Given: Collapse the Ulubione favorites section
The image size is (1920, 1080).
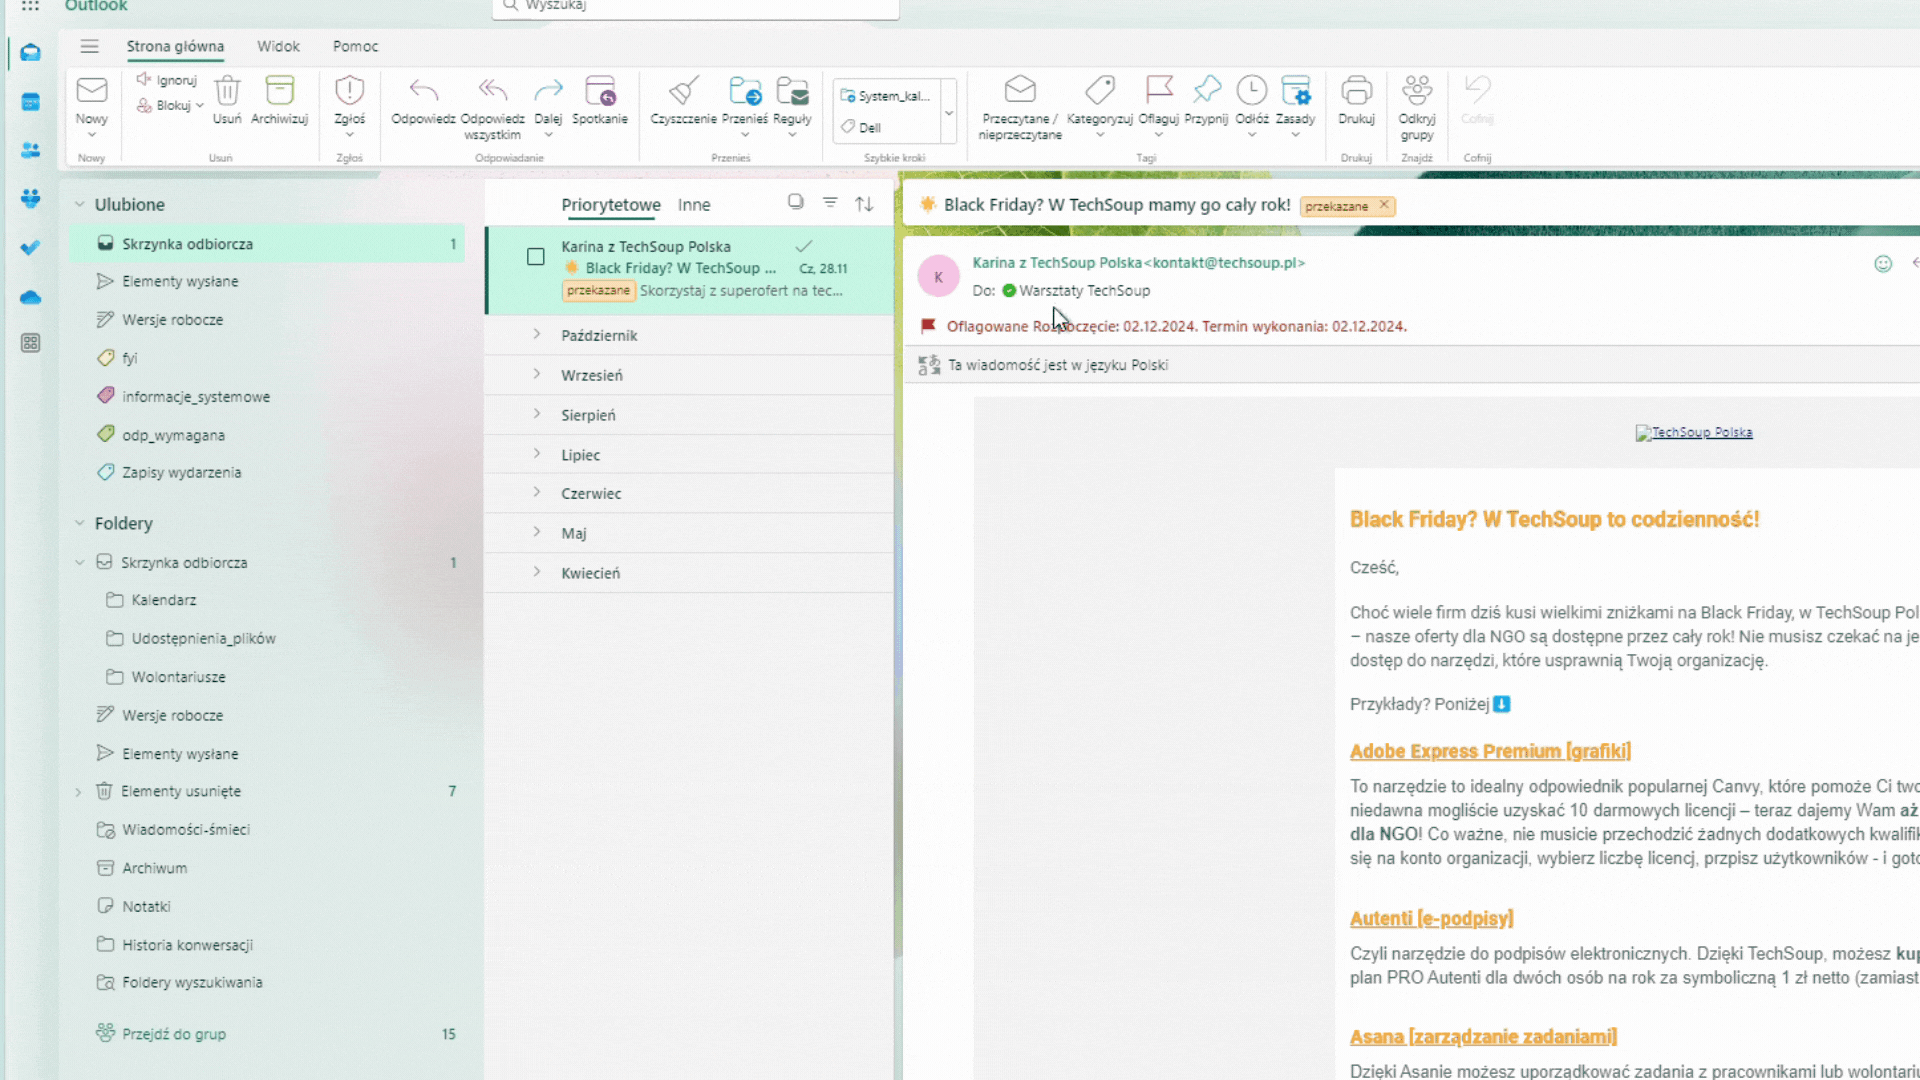Looking at the screenshot, I should (79, 204).
